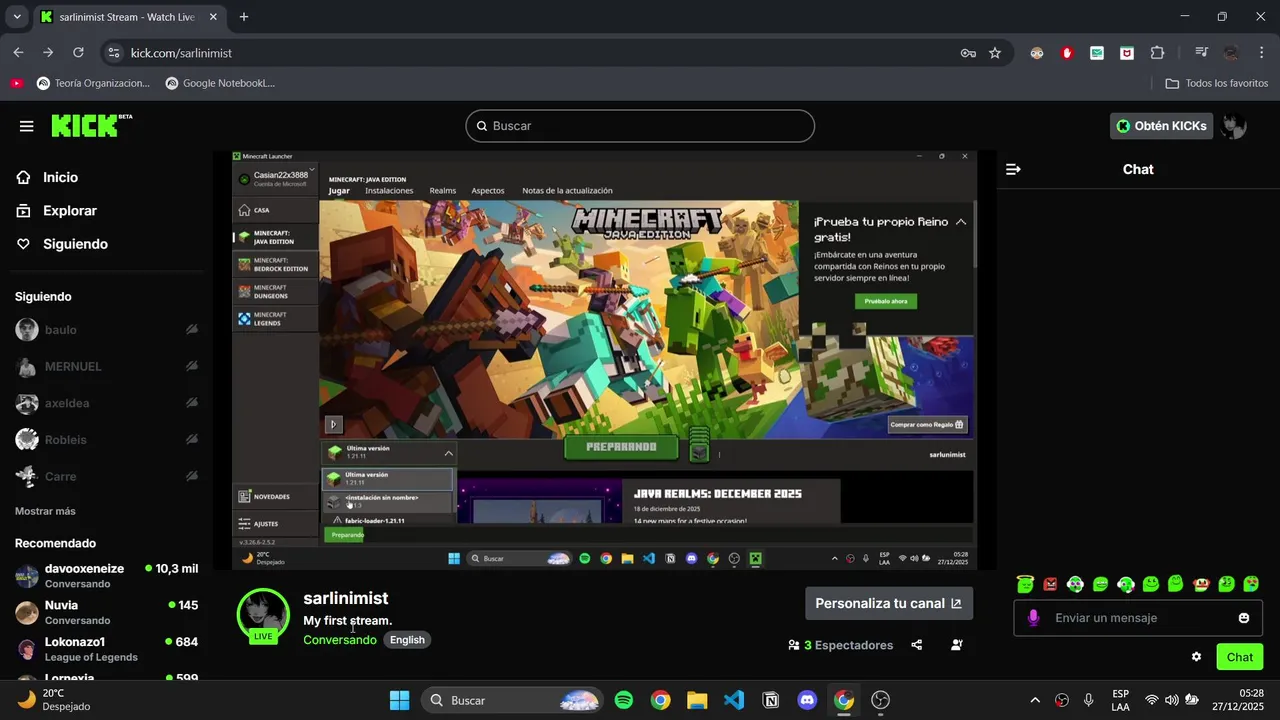Screen dimensions: 1280x720
Task: Click the share stream icon
Action: [917, 645]
